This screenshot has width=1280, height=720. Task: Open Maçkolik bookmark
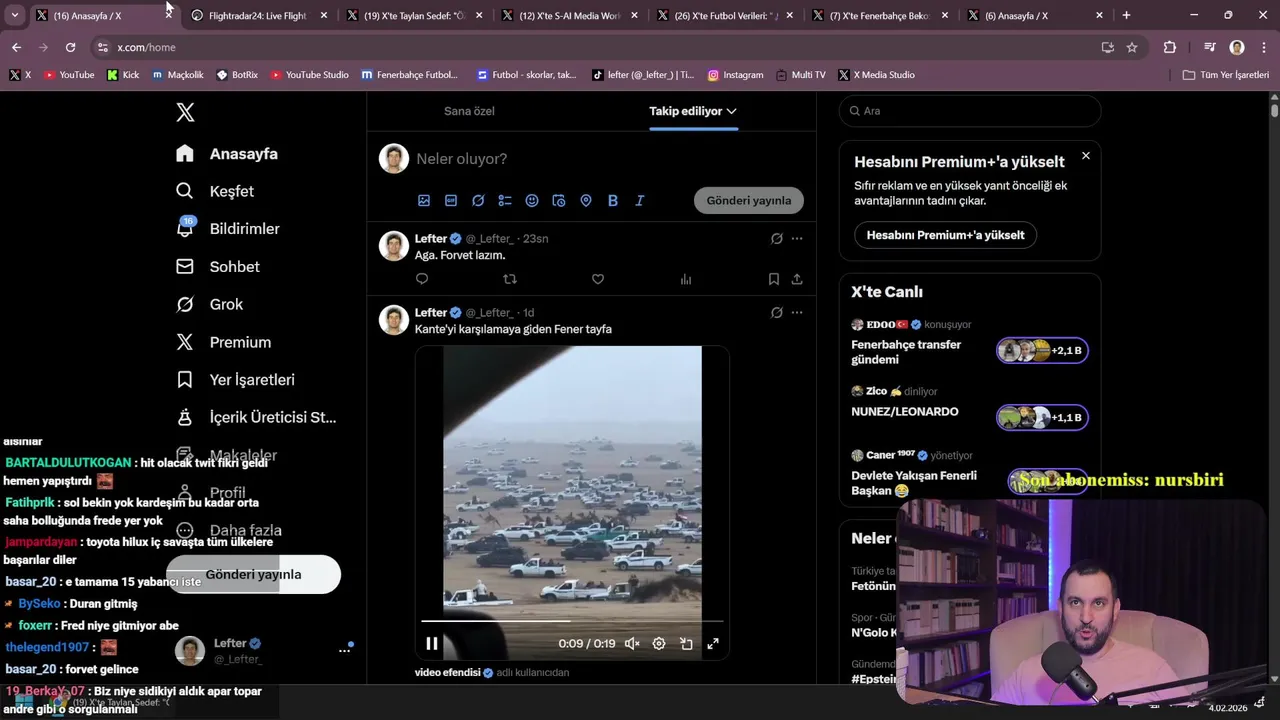(x=178, y=75)
